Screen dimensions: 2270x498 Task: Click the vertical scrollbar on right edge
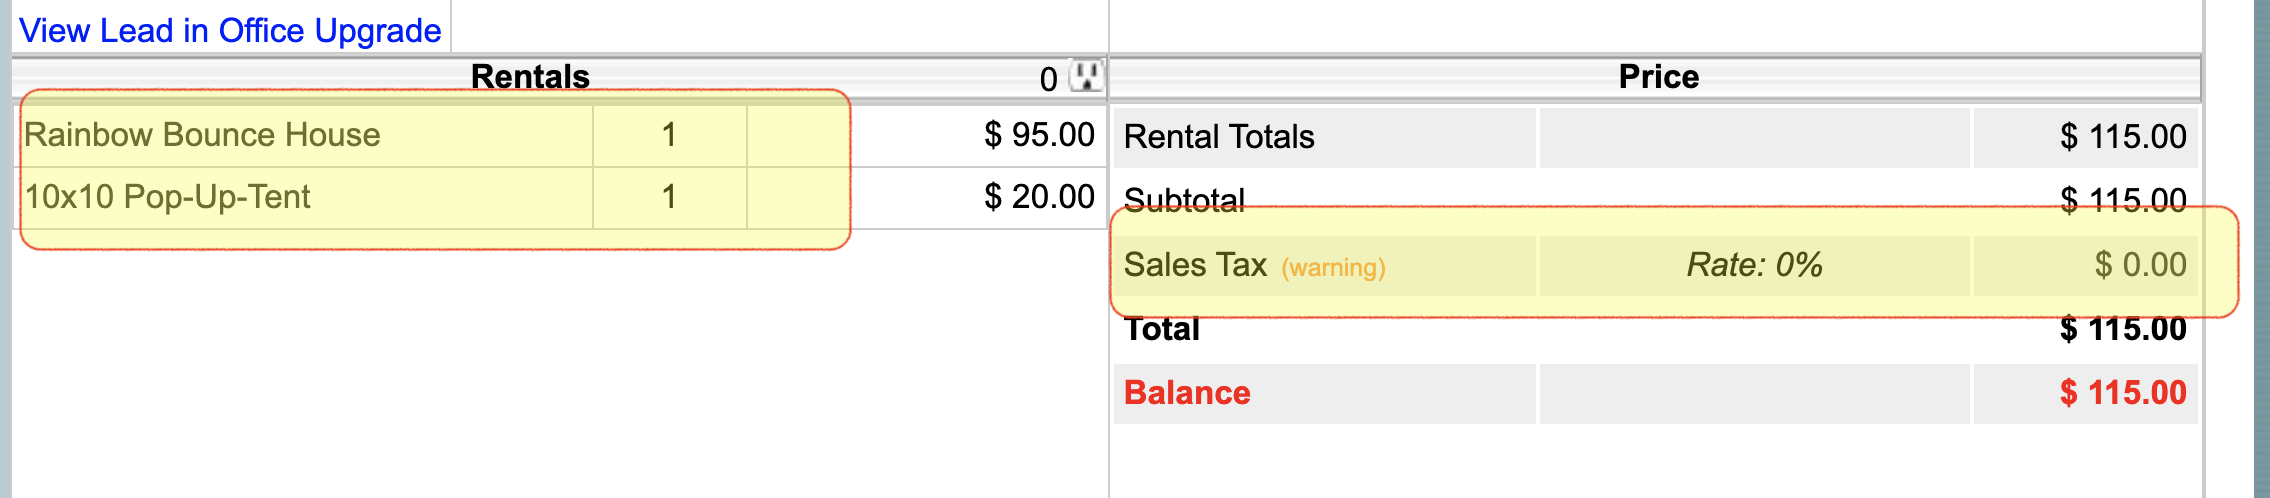(2261, 249)
